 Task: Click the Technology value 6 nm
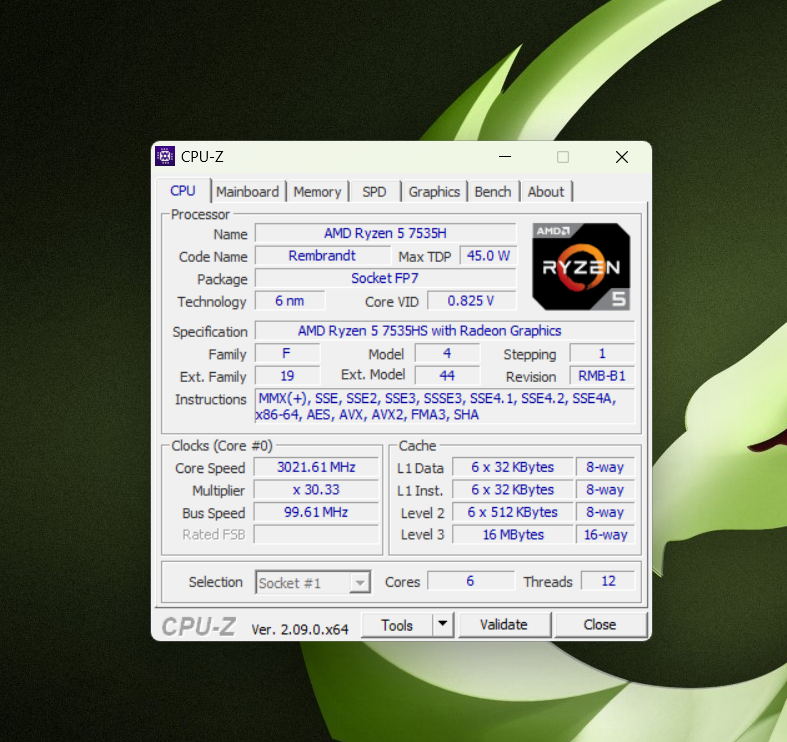point(290,301)
